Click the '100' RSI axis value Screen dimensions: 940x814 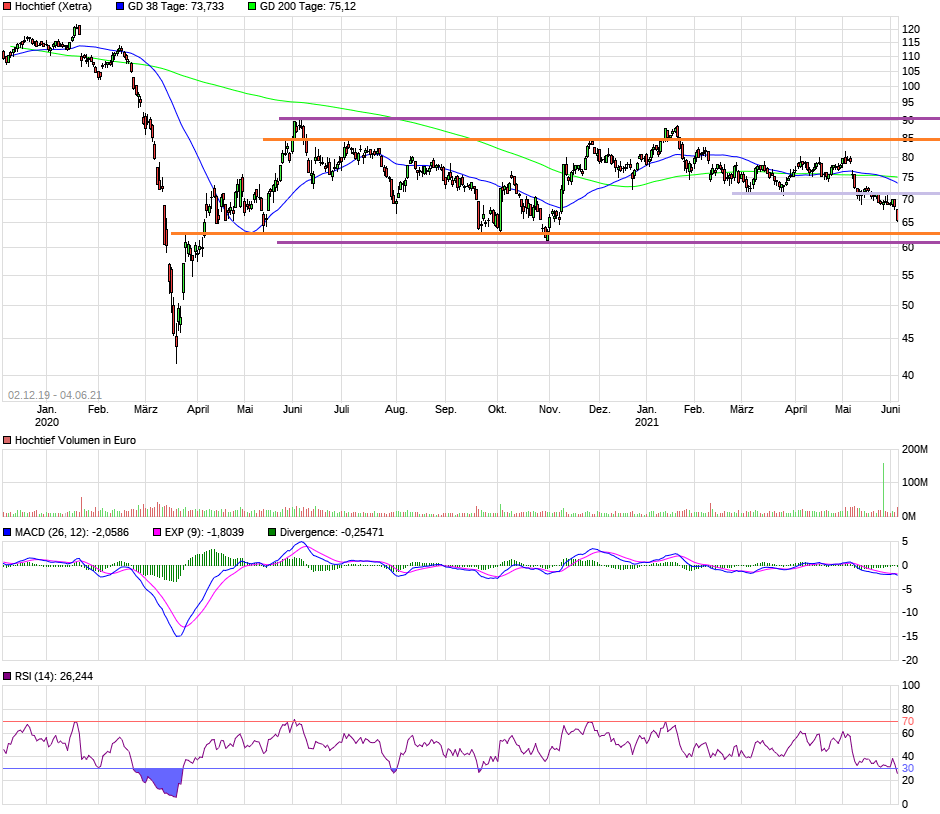[x=911, y=685]
